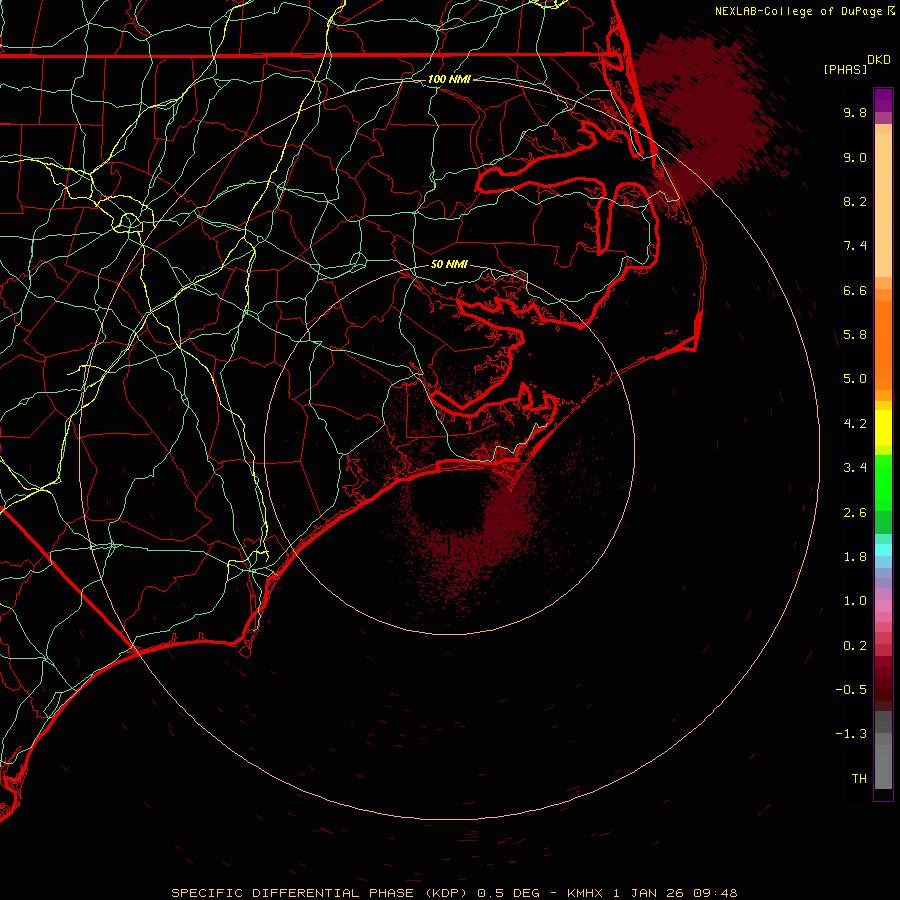Screen dimensions: 900x900
Task: Click the 1.0 scale value
Action: click(x=855, y=601)
